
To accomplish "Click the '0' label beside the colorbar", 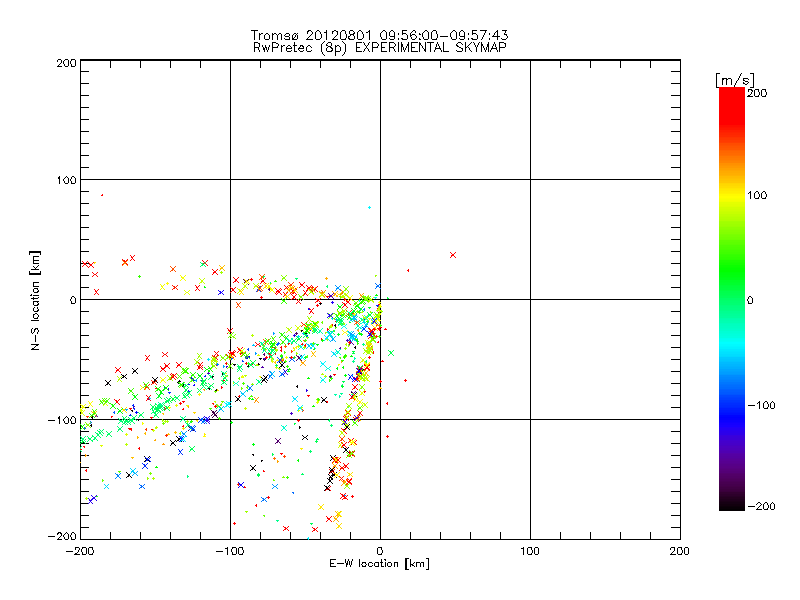I will tap(750, 300).
